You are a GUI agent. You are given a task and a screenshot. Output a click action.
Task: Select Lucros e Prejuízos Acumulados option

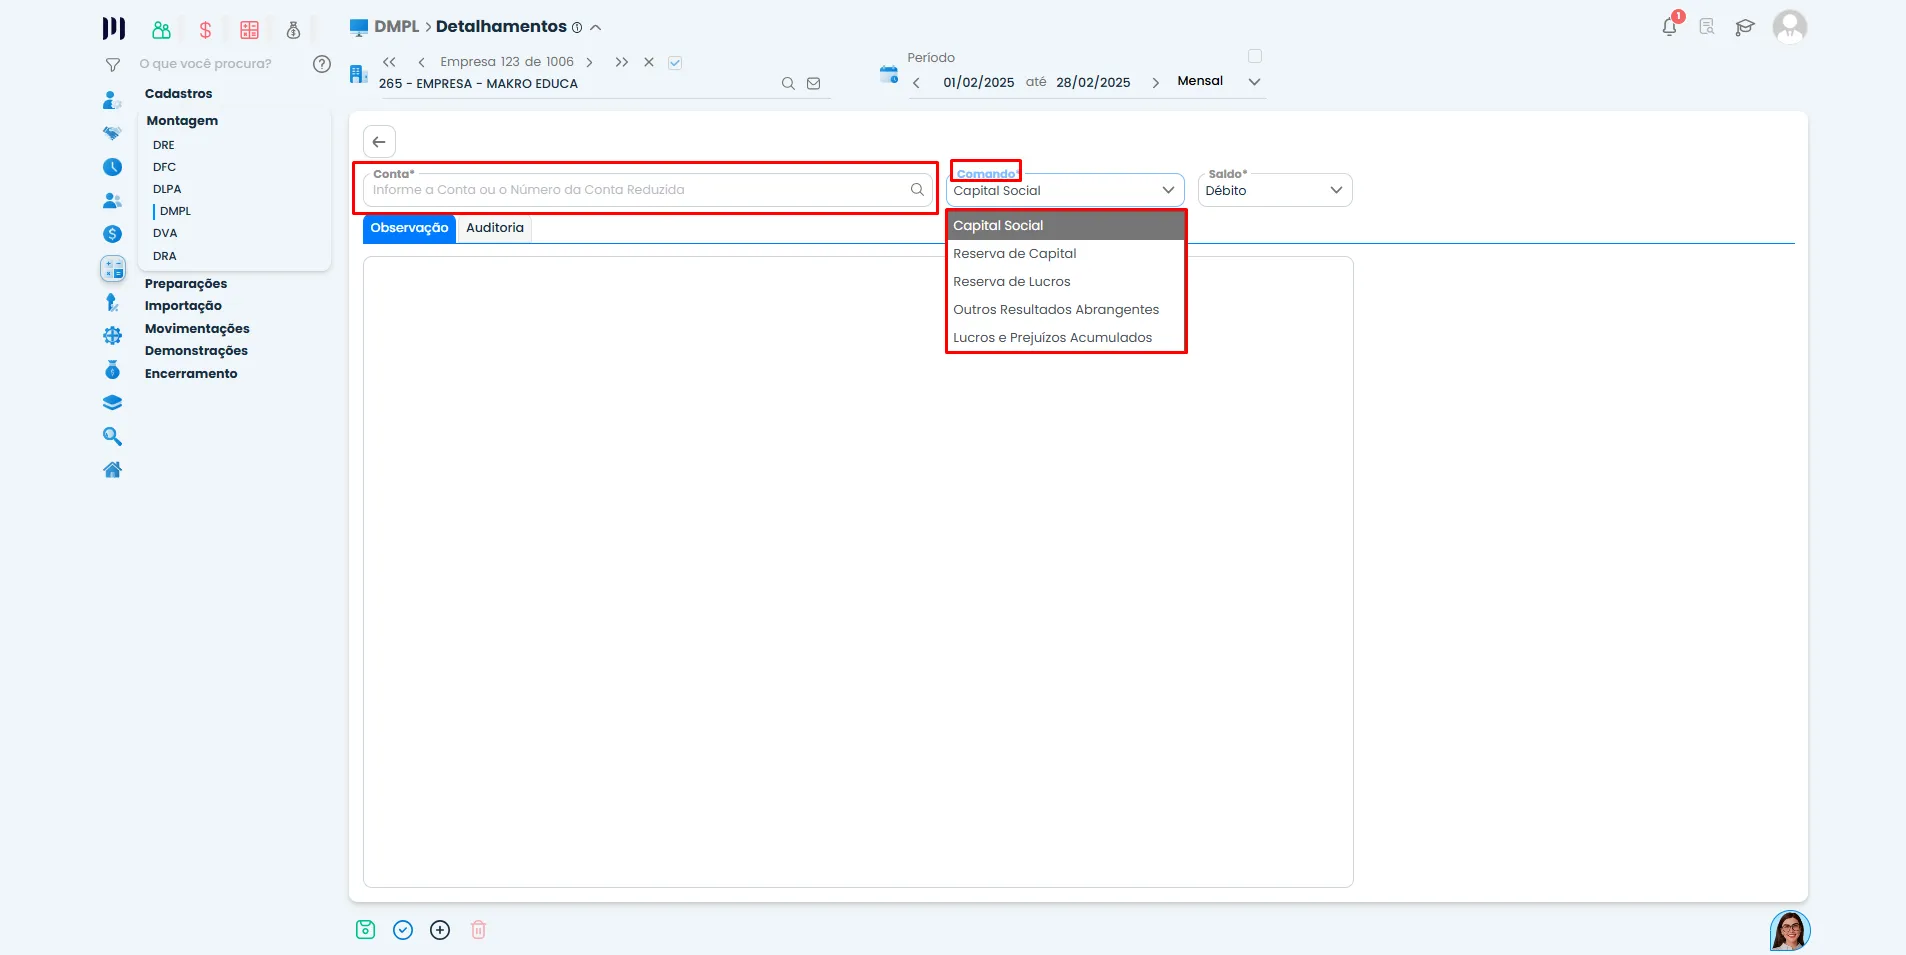point(1066,338)
